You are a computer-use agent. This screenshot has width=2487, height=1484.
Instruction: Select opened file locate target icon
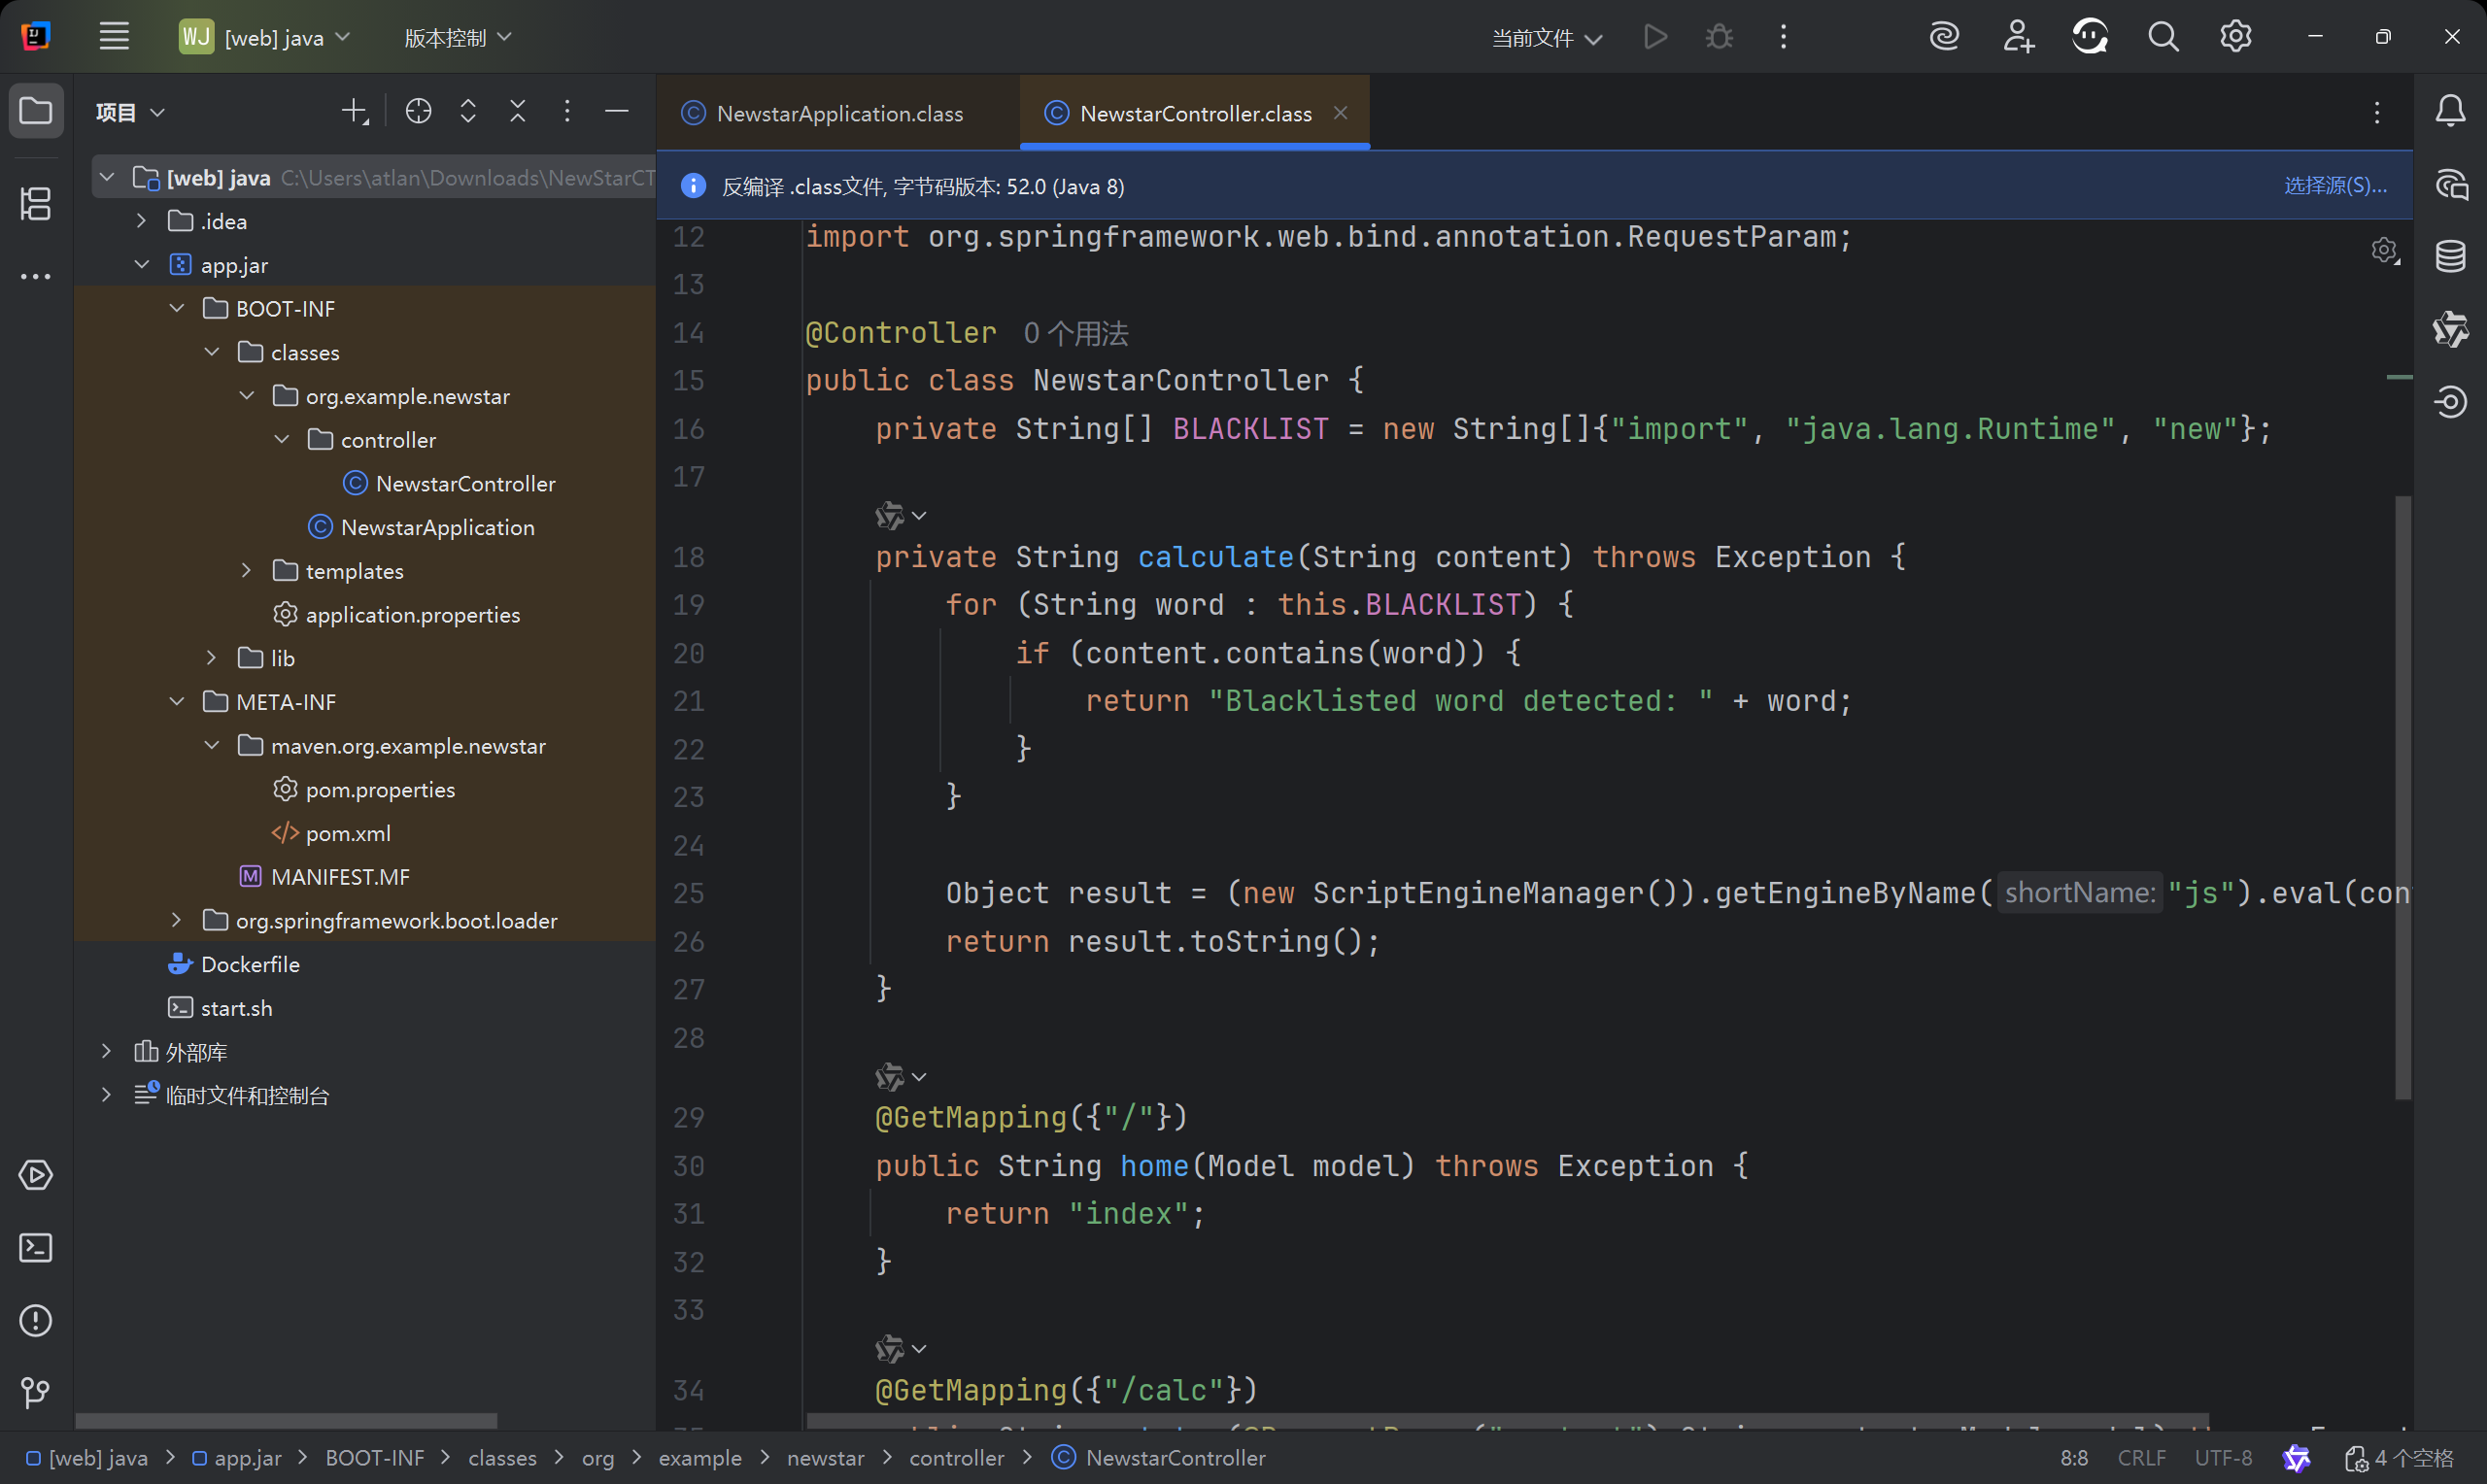[x=418, y=111]
